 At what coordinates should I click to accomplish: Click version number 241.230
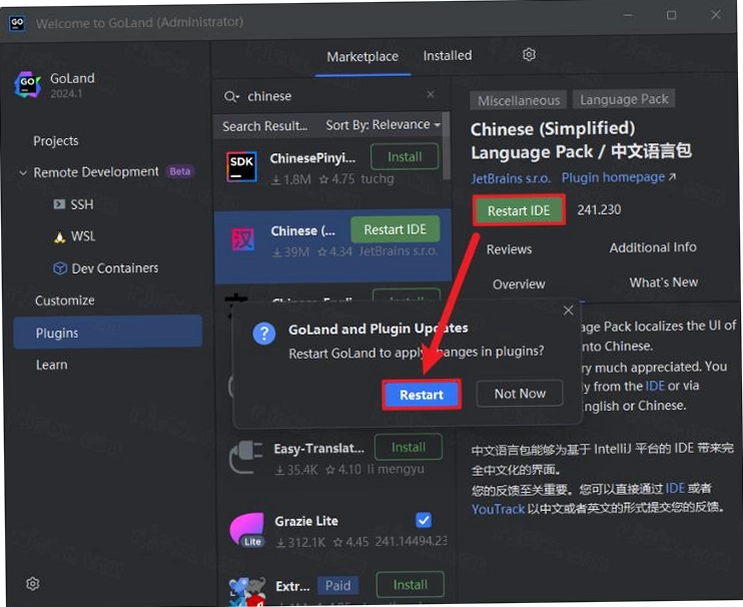pos(599,209)
